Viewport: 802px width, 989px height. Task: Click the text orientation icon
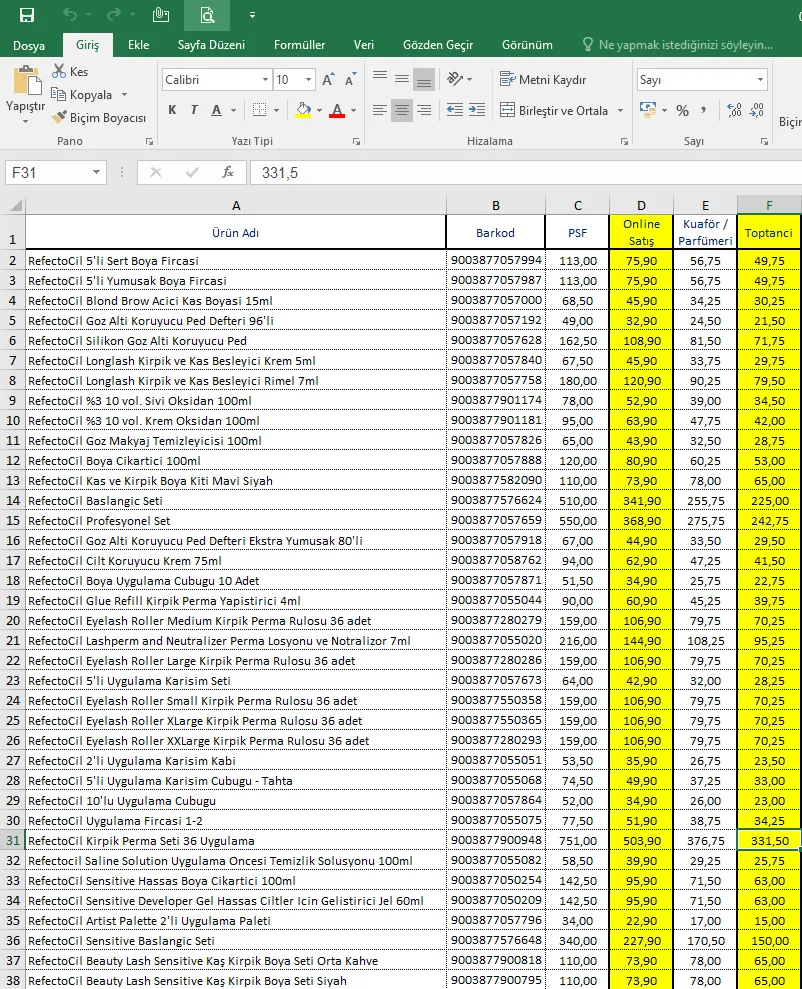455,78
